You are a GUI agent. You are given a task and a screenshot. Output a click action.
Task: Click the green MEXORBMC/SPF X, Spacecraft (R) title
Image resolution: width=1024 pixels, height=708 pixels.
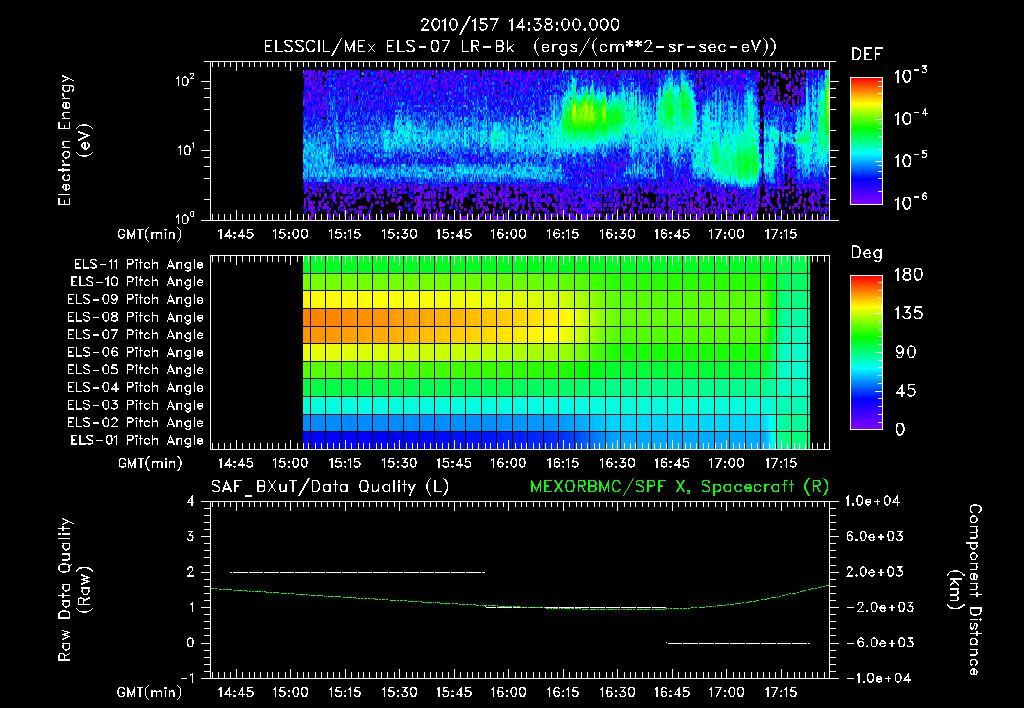coord(679,487)
